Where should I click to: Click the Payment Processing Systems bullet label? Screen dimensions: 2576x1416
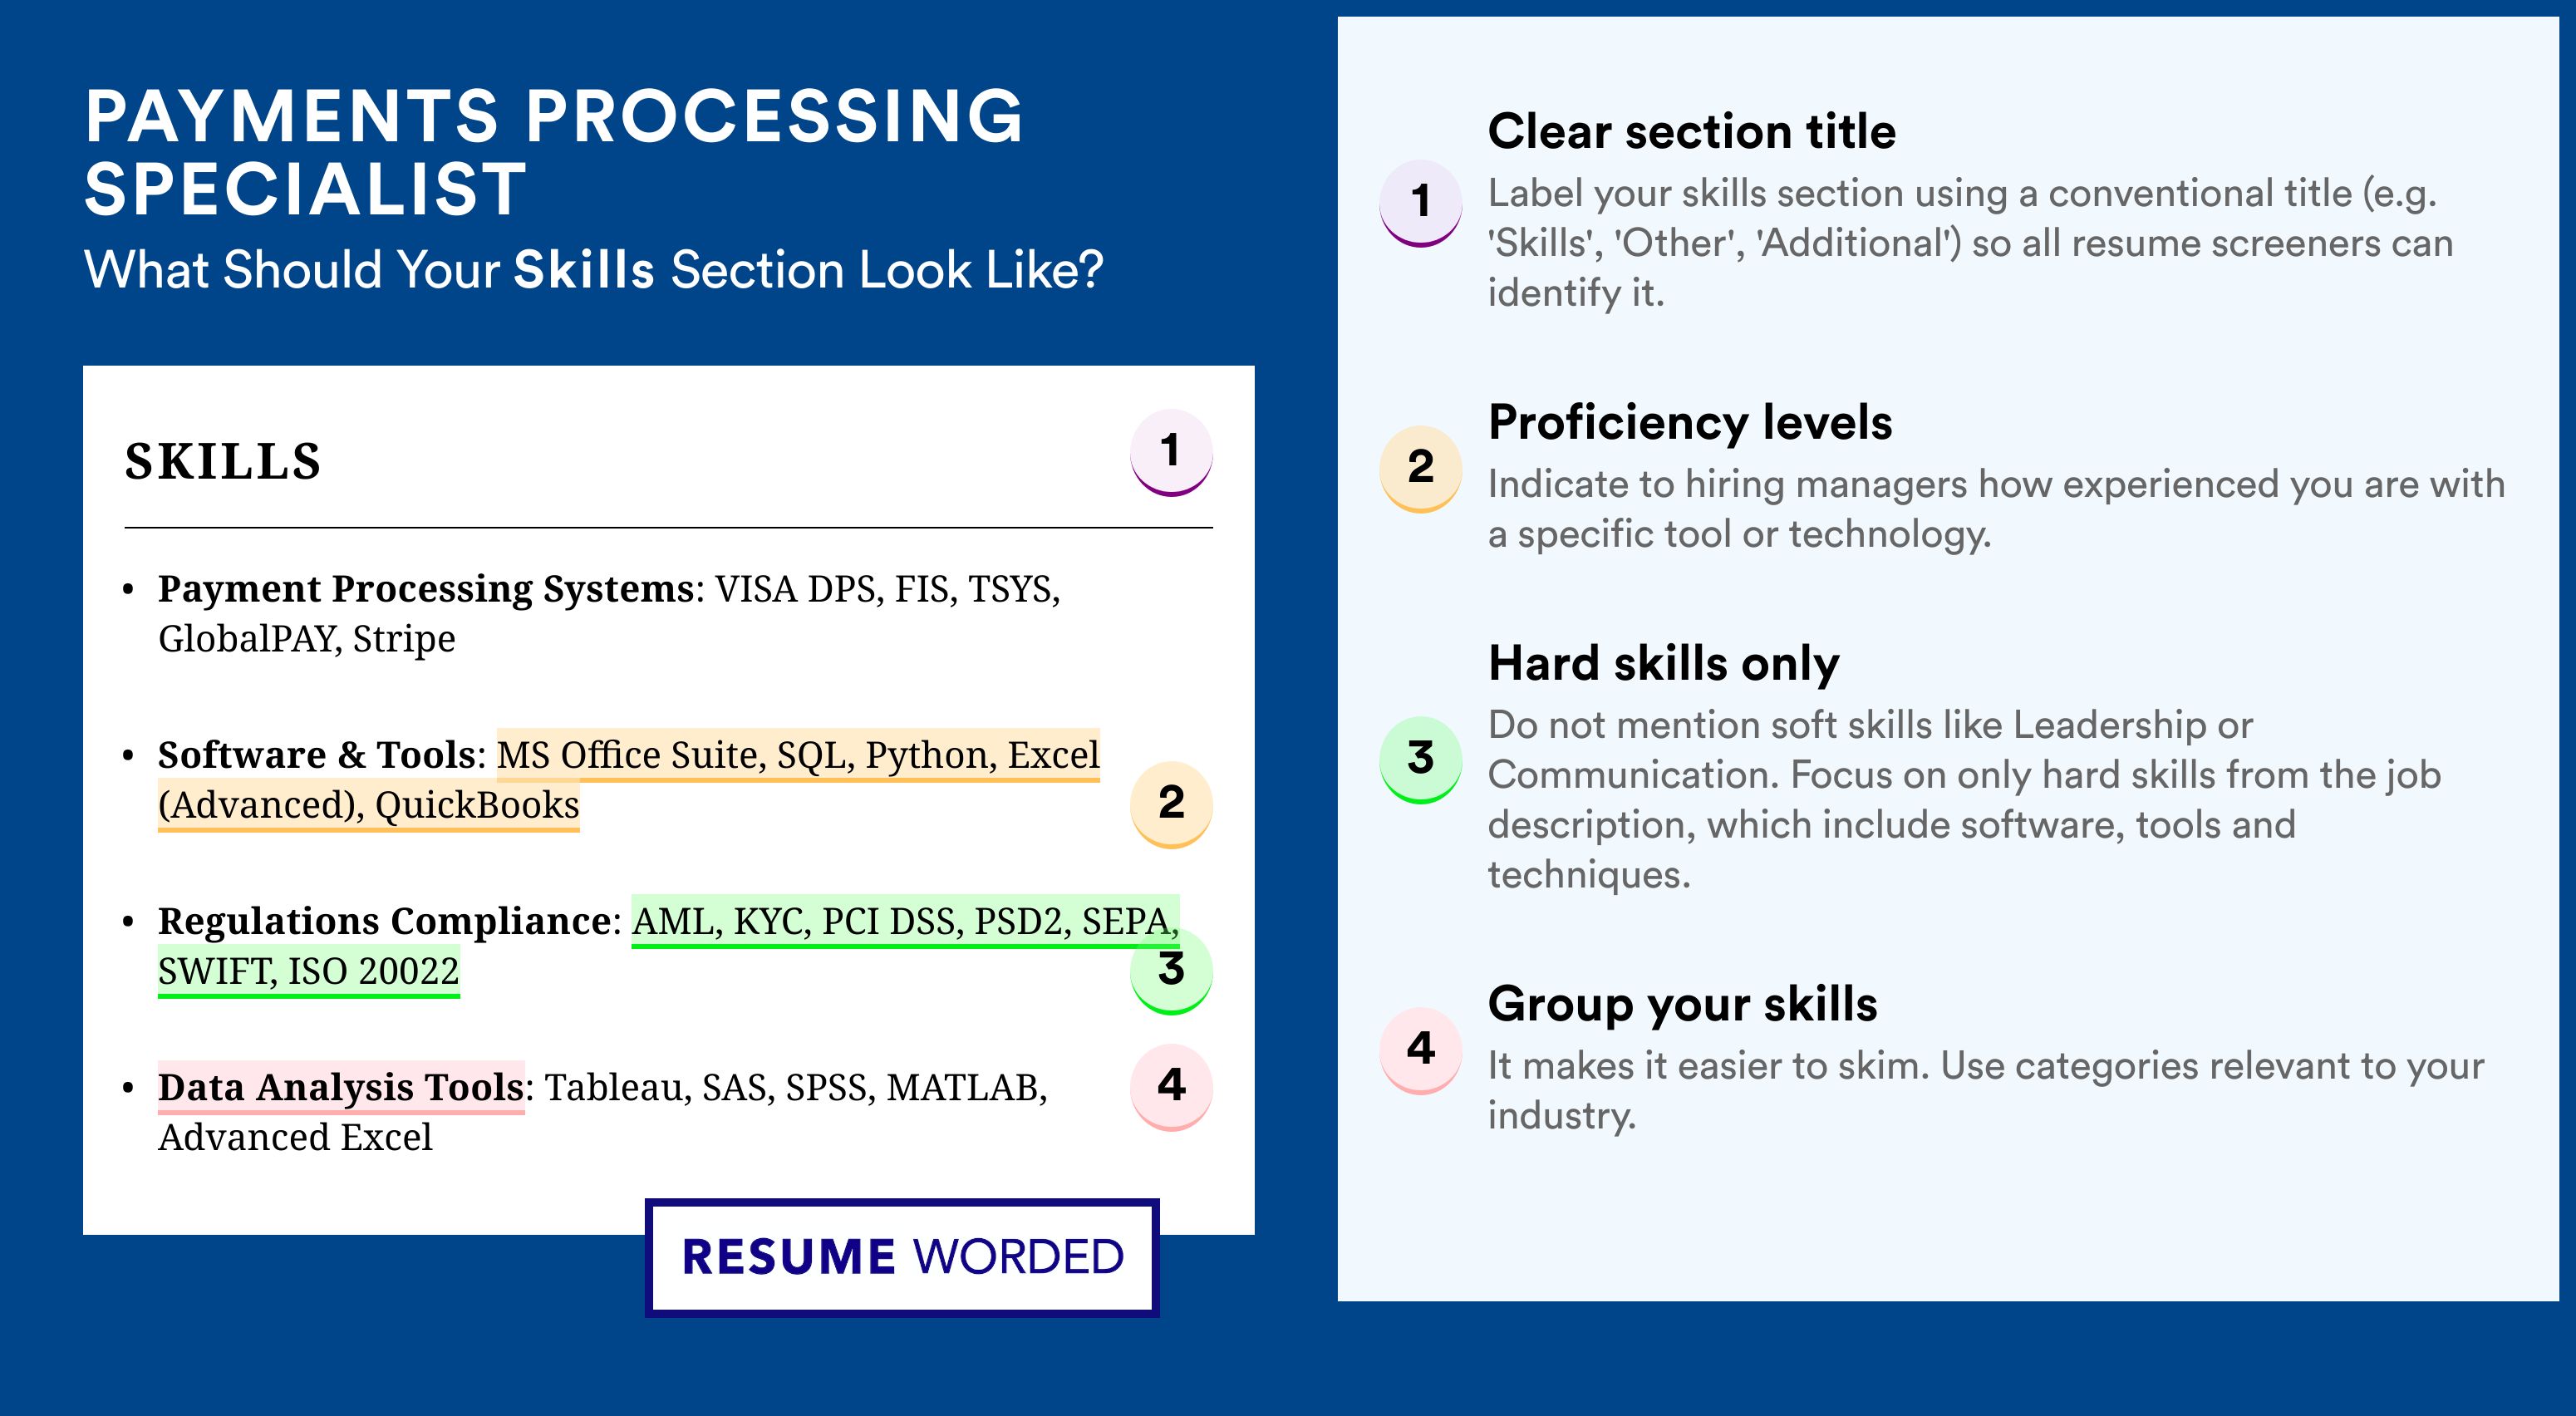426,589
